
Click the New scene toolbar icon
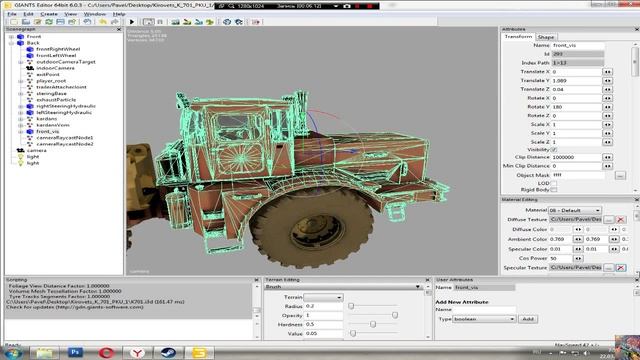(x=14, y=22)
